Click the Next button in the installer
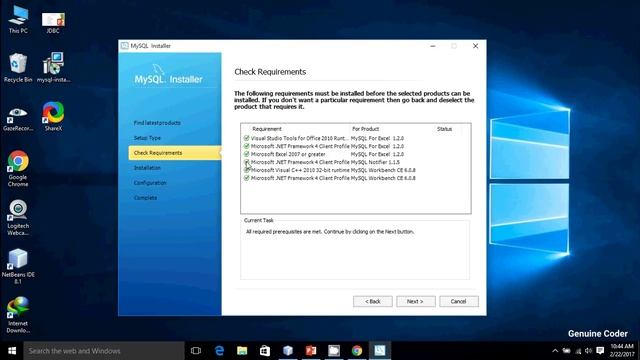 [416, 301]
